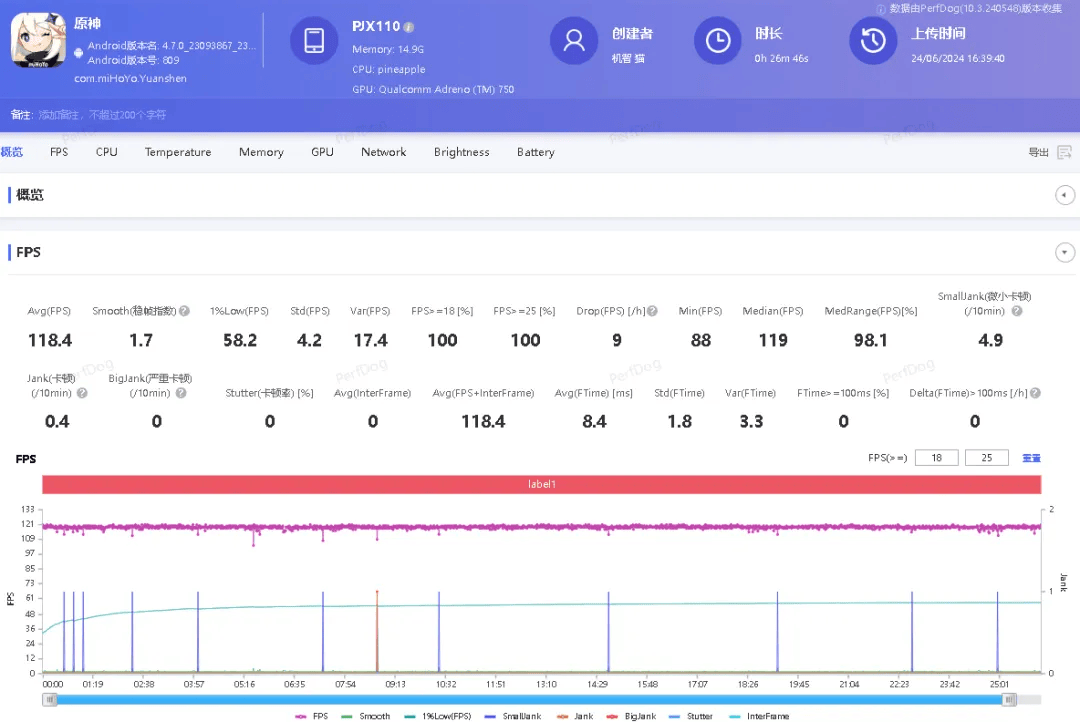Switch to the GPU tab
This screenshot has width=1080, height=722.
coord(322,152)
